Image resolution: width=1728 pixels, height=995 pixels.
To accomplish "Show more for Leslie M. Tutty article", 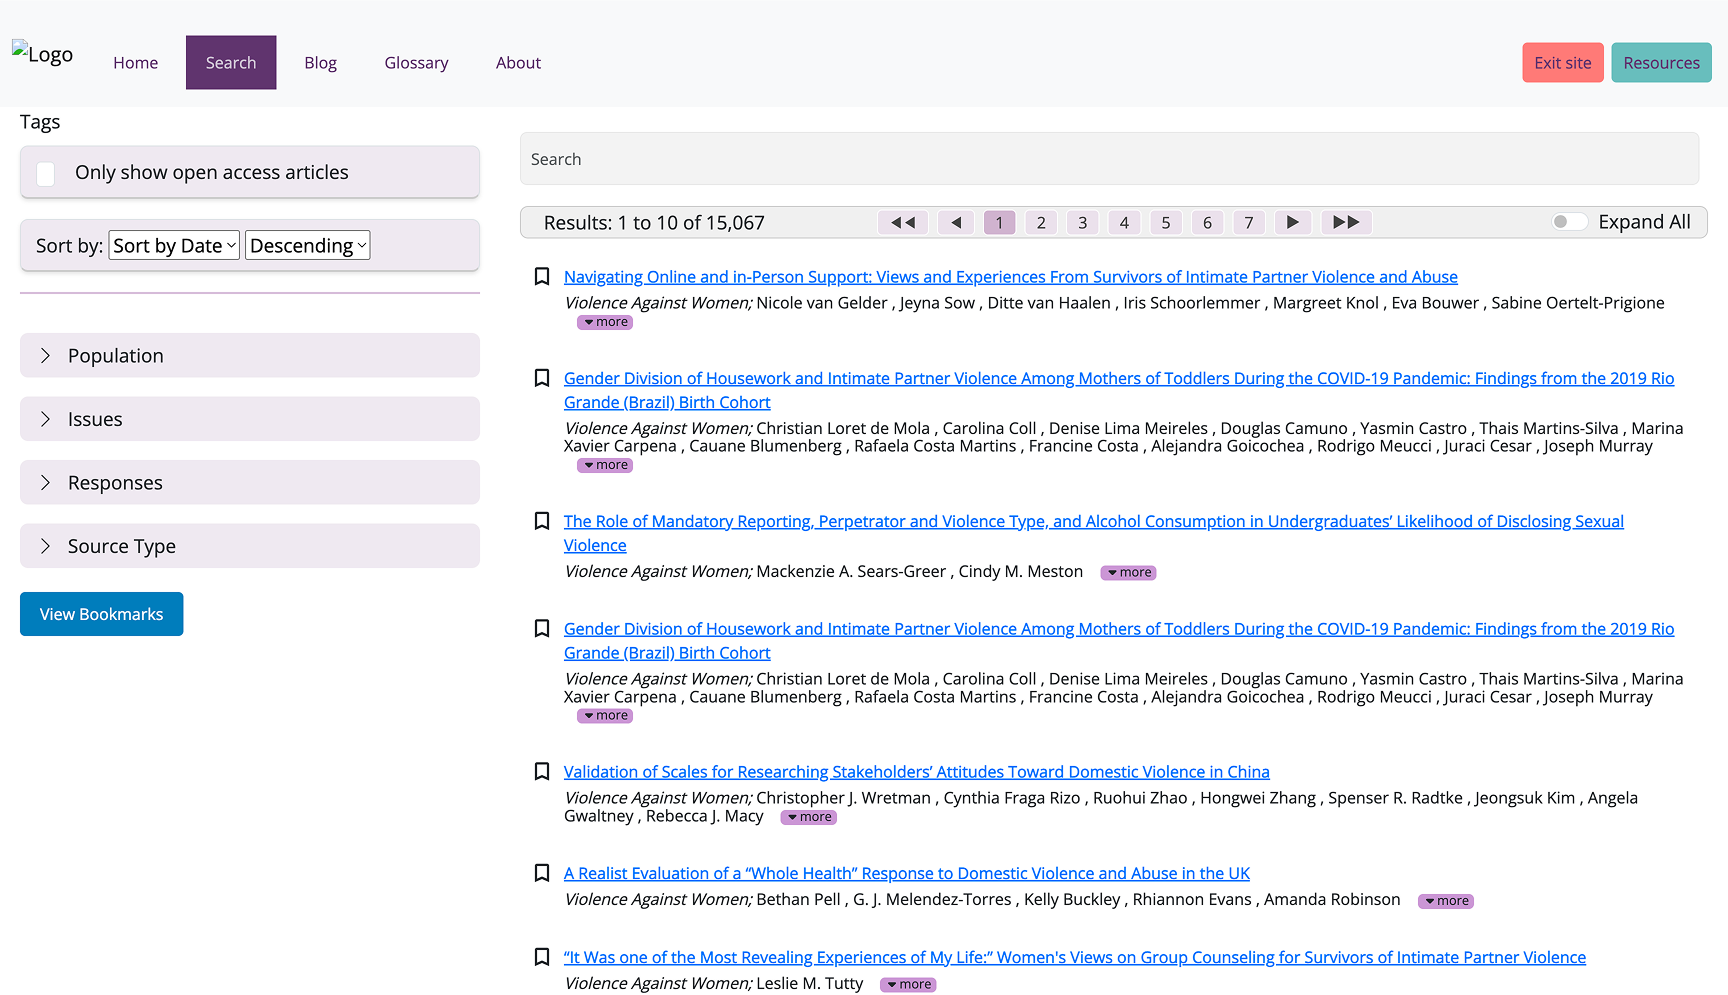I will [908, 985].
